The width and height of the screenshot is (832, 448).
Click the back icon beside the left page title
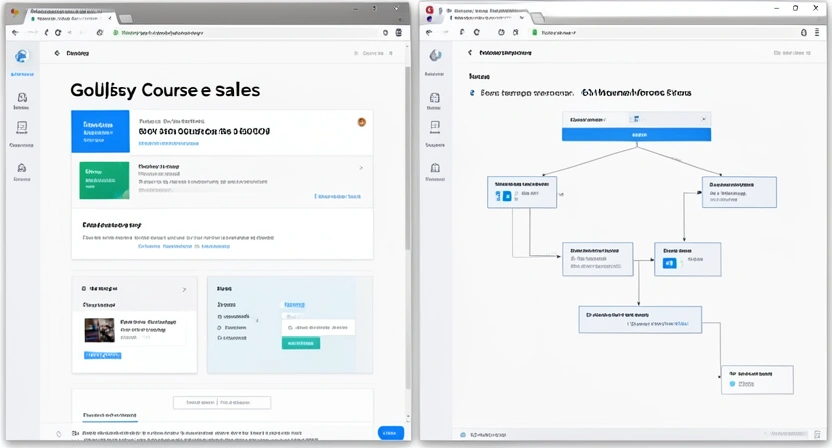pos(57,53)
